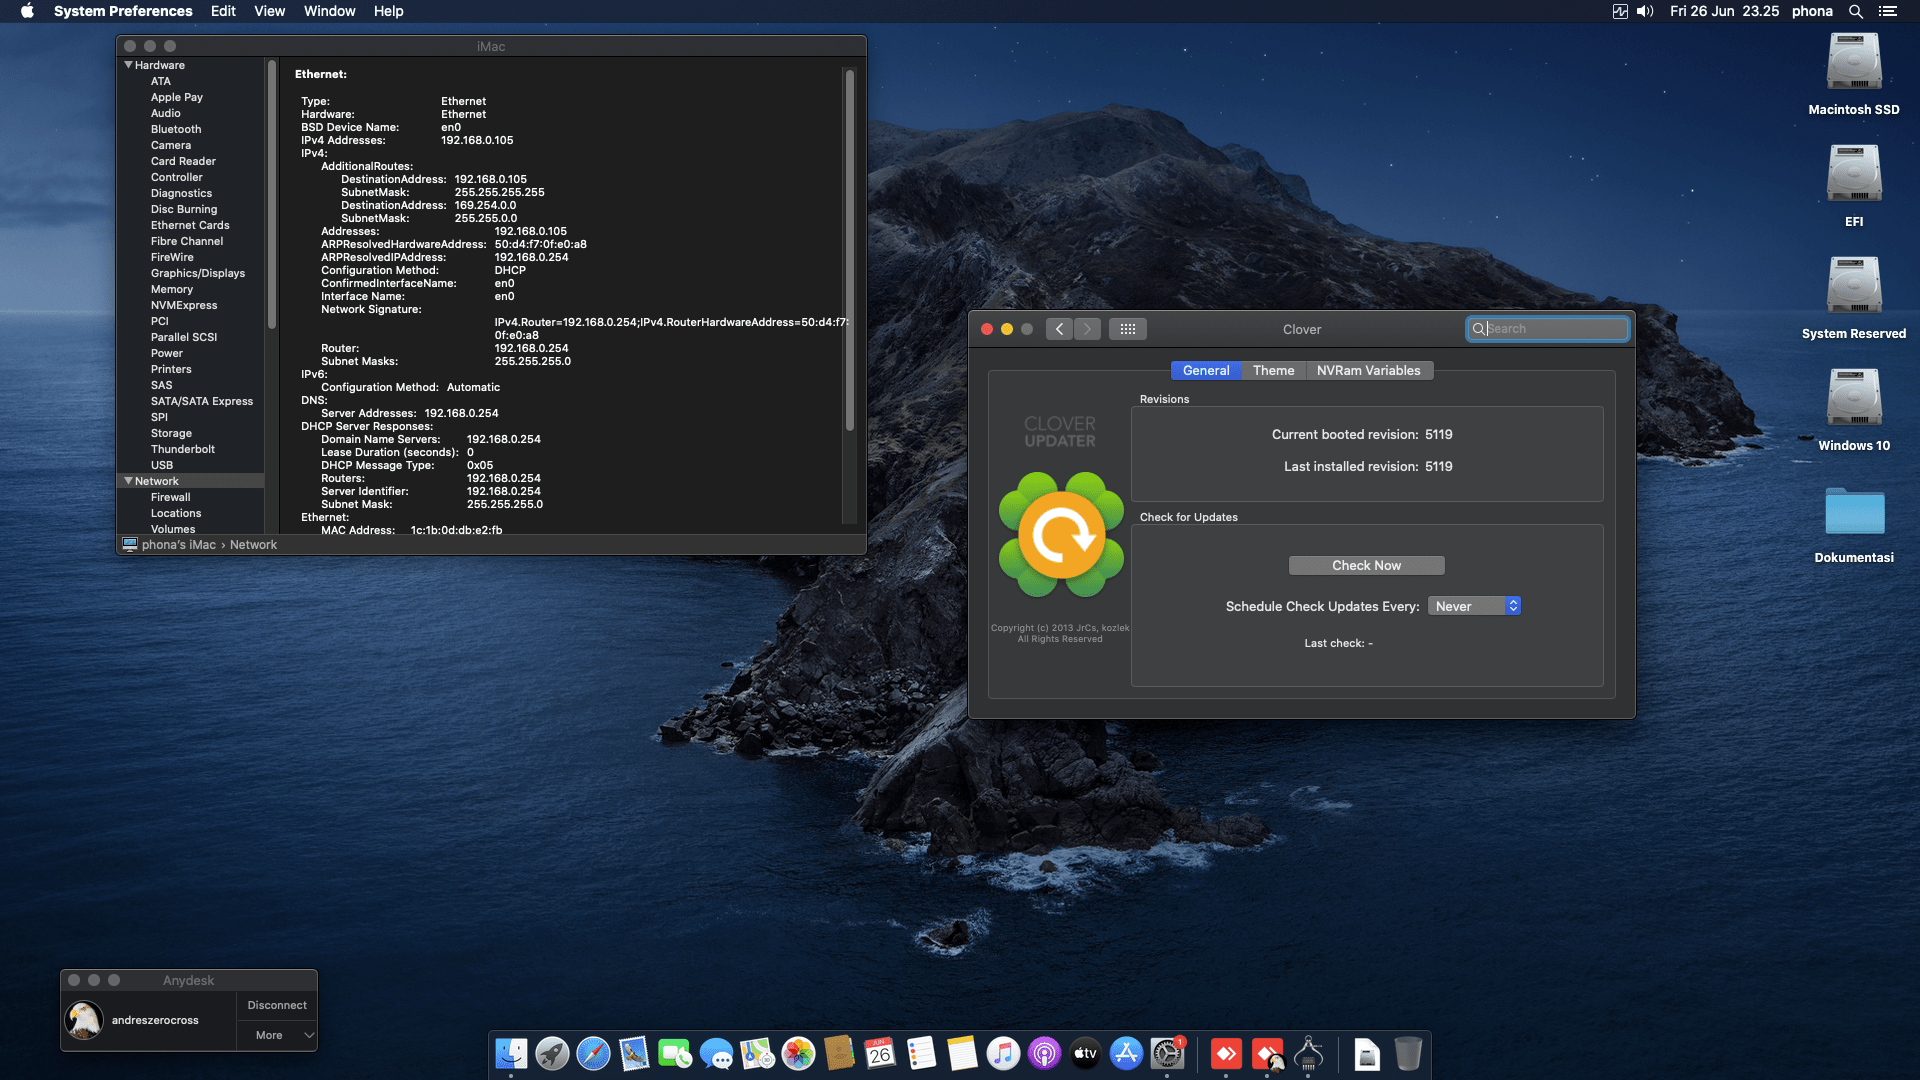Viewport: 1920px width, 1080px height.
Task: Open Edit menu in menu bar
Action: [223, 11]
